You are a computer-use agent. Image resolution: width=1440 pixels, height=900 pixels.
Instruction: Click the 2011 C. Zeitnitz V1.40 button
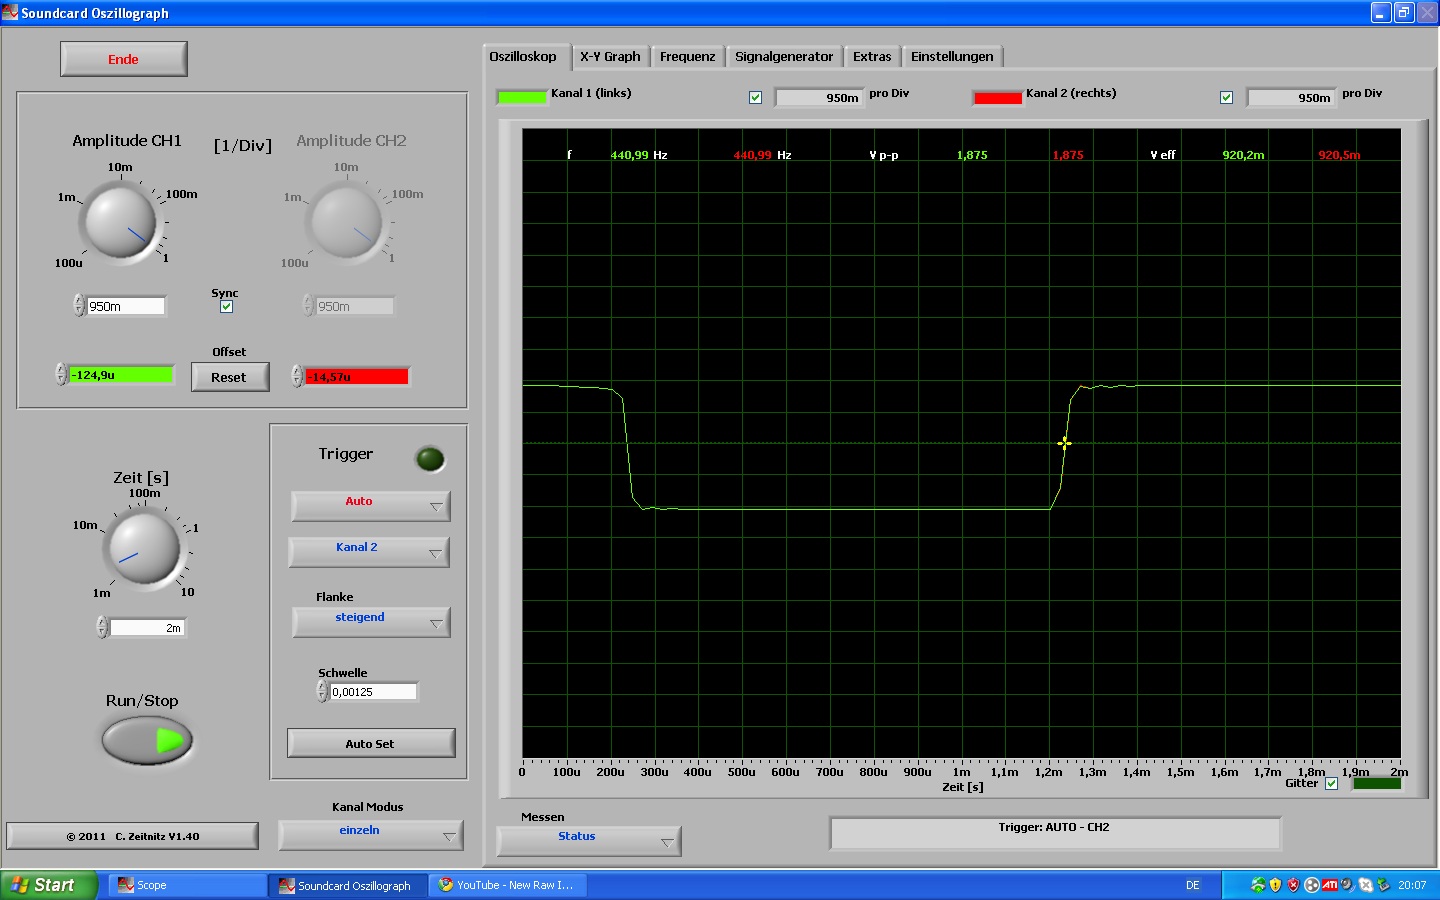[133, 836]
